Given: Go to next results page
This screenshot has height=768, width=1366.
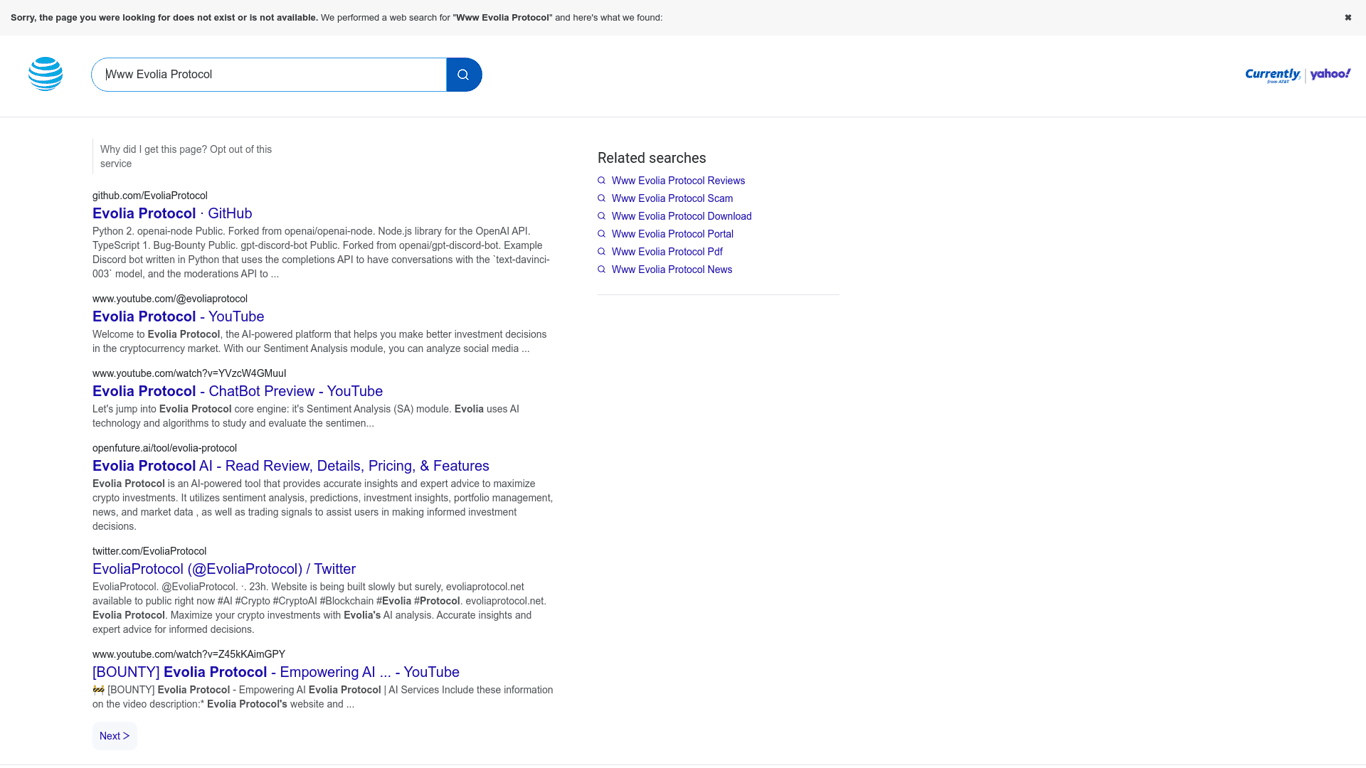Looking at the screenshot, I should (114, 736).
